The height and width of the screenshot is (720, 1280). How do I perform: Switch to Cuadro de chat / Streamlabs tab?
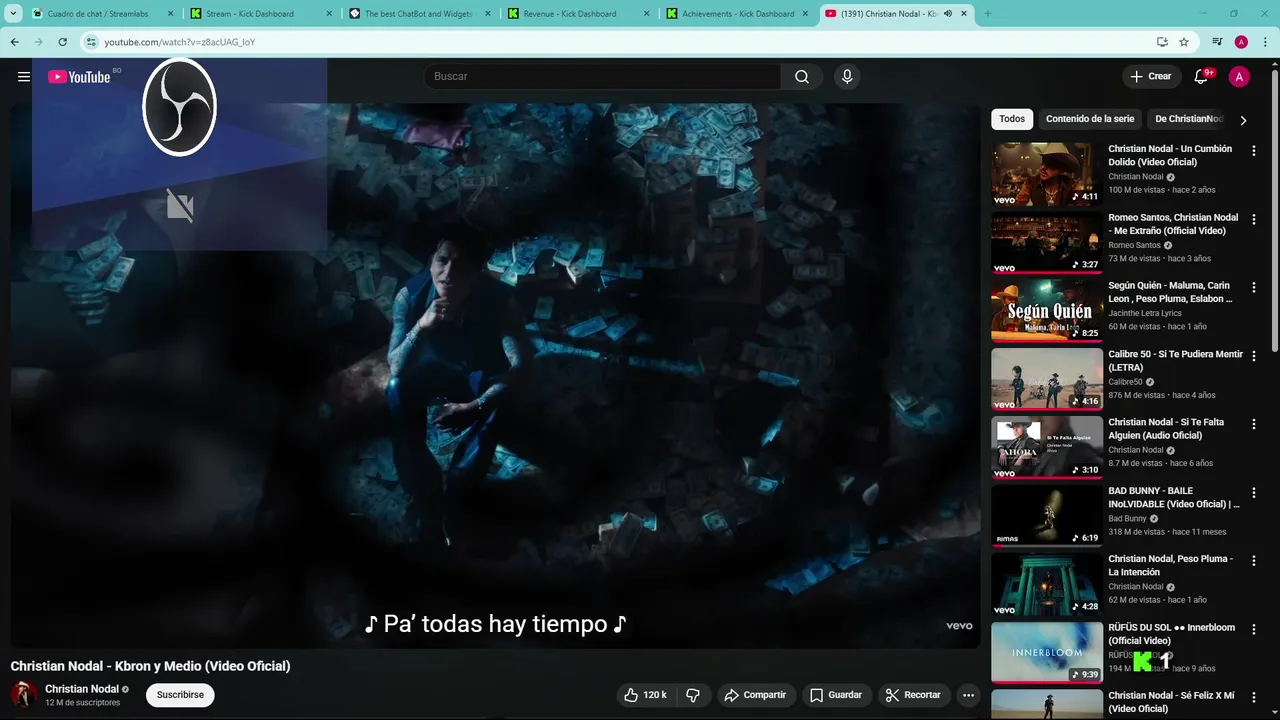103,14
